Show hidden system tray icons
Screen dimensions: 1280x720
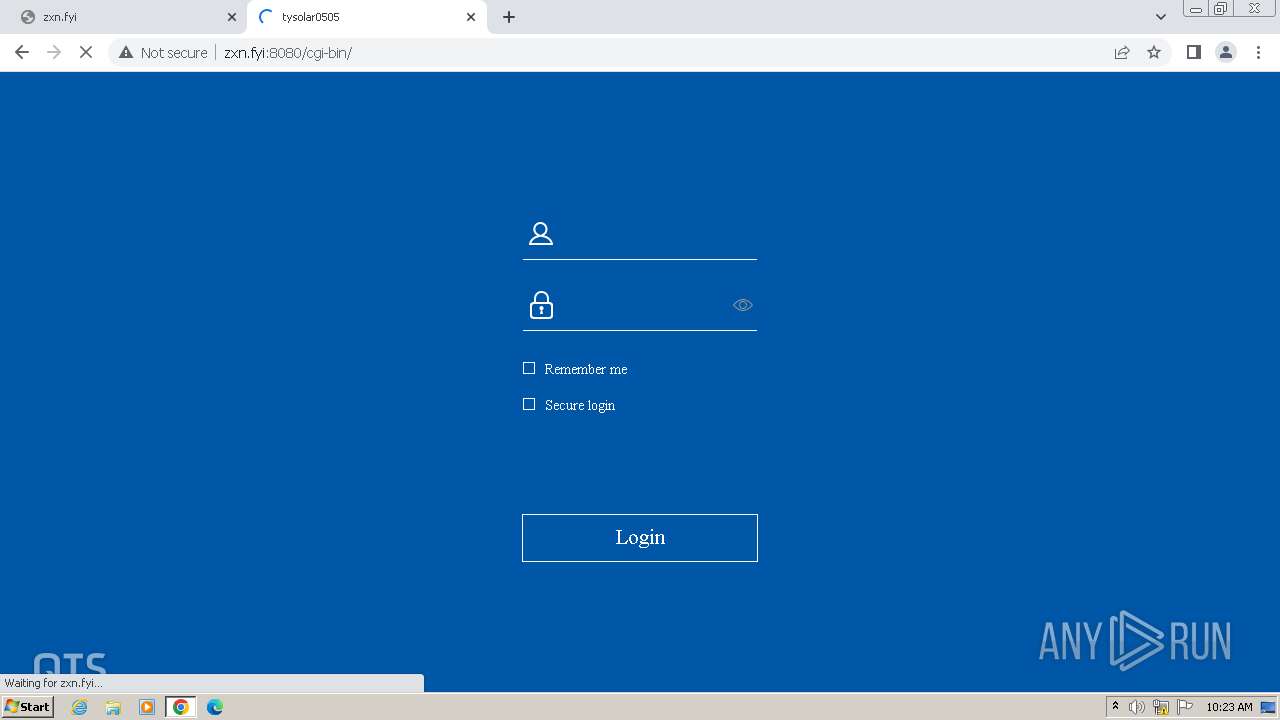click(x=1115, y=707)
